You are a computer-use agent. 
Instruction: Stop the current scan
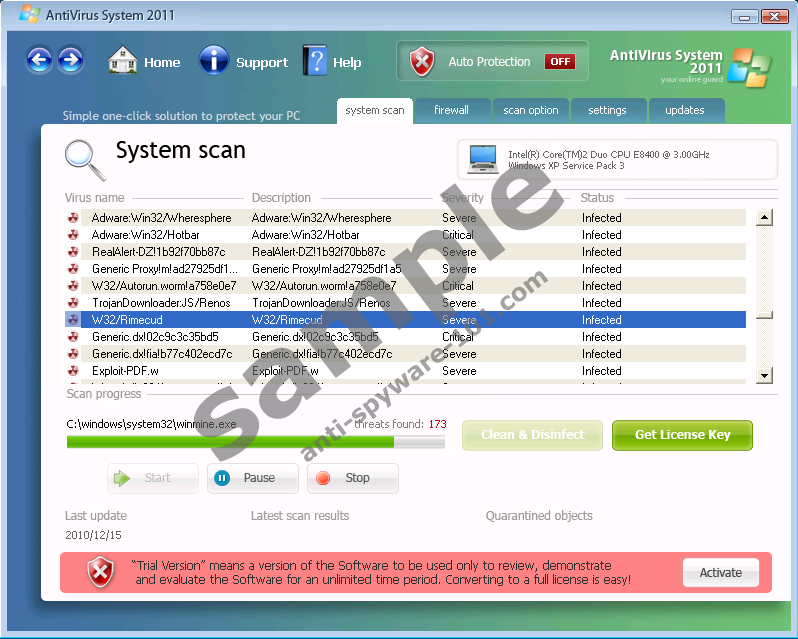(x=352, y=478)
